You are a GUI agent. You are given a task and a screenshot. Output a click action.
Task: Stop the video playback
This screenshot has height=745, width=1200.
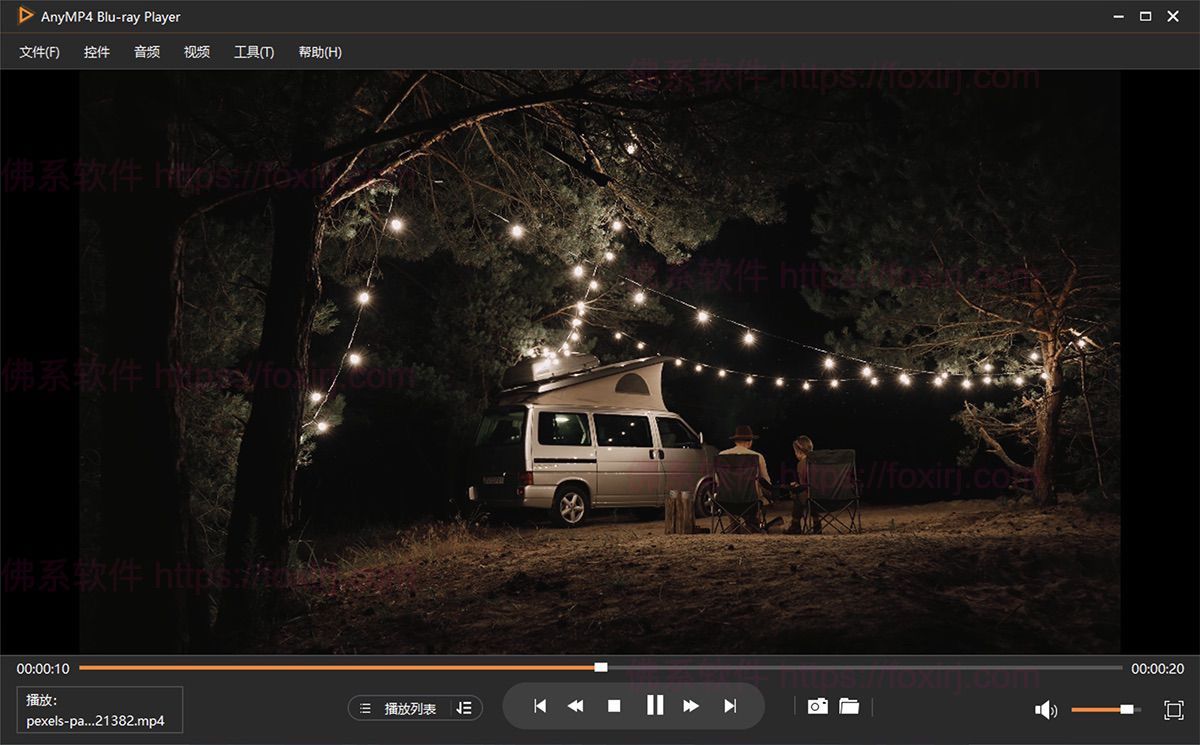(614, 706)
